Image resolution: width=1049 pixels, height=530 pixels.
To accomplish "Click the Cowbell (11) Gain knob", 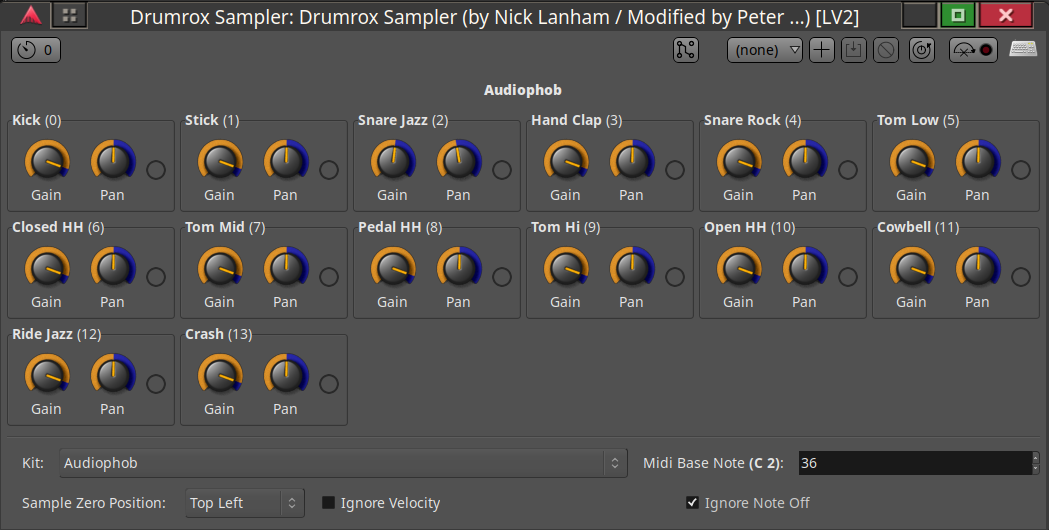I will [x=912, y=268].
